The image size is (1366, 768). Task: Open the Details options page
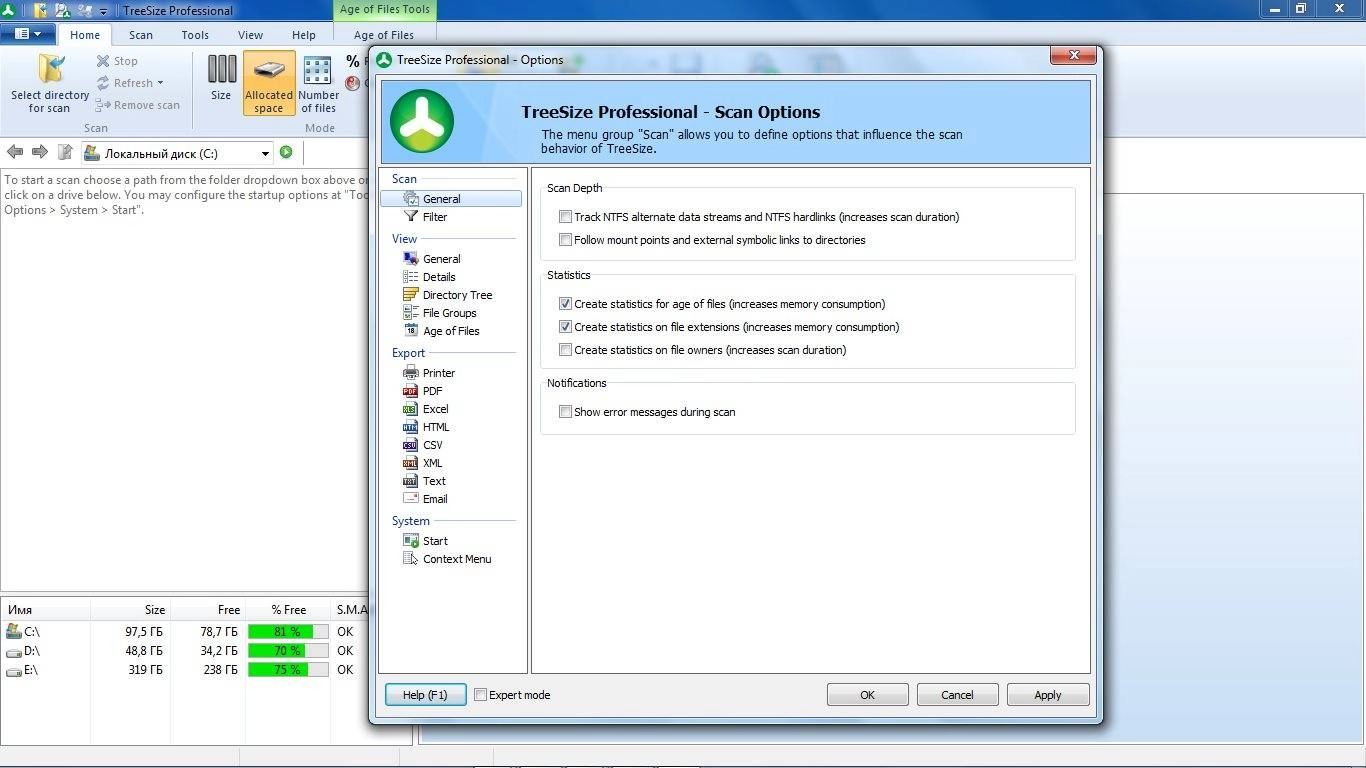(x=438, y=277)
